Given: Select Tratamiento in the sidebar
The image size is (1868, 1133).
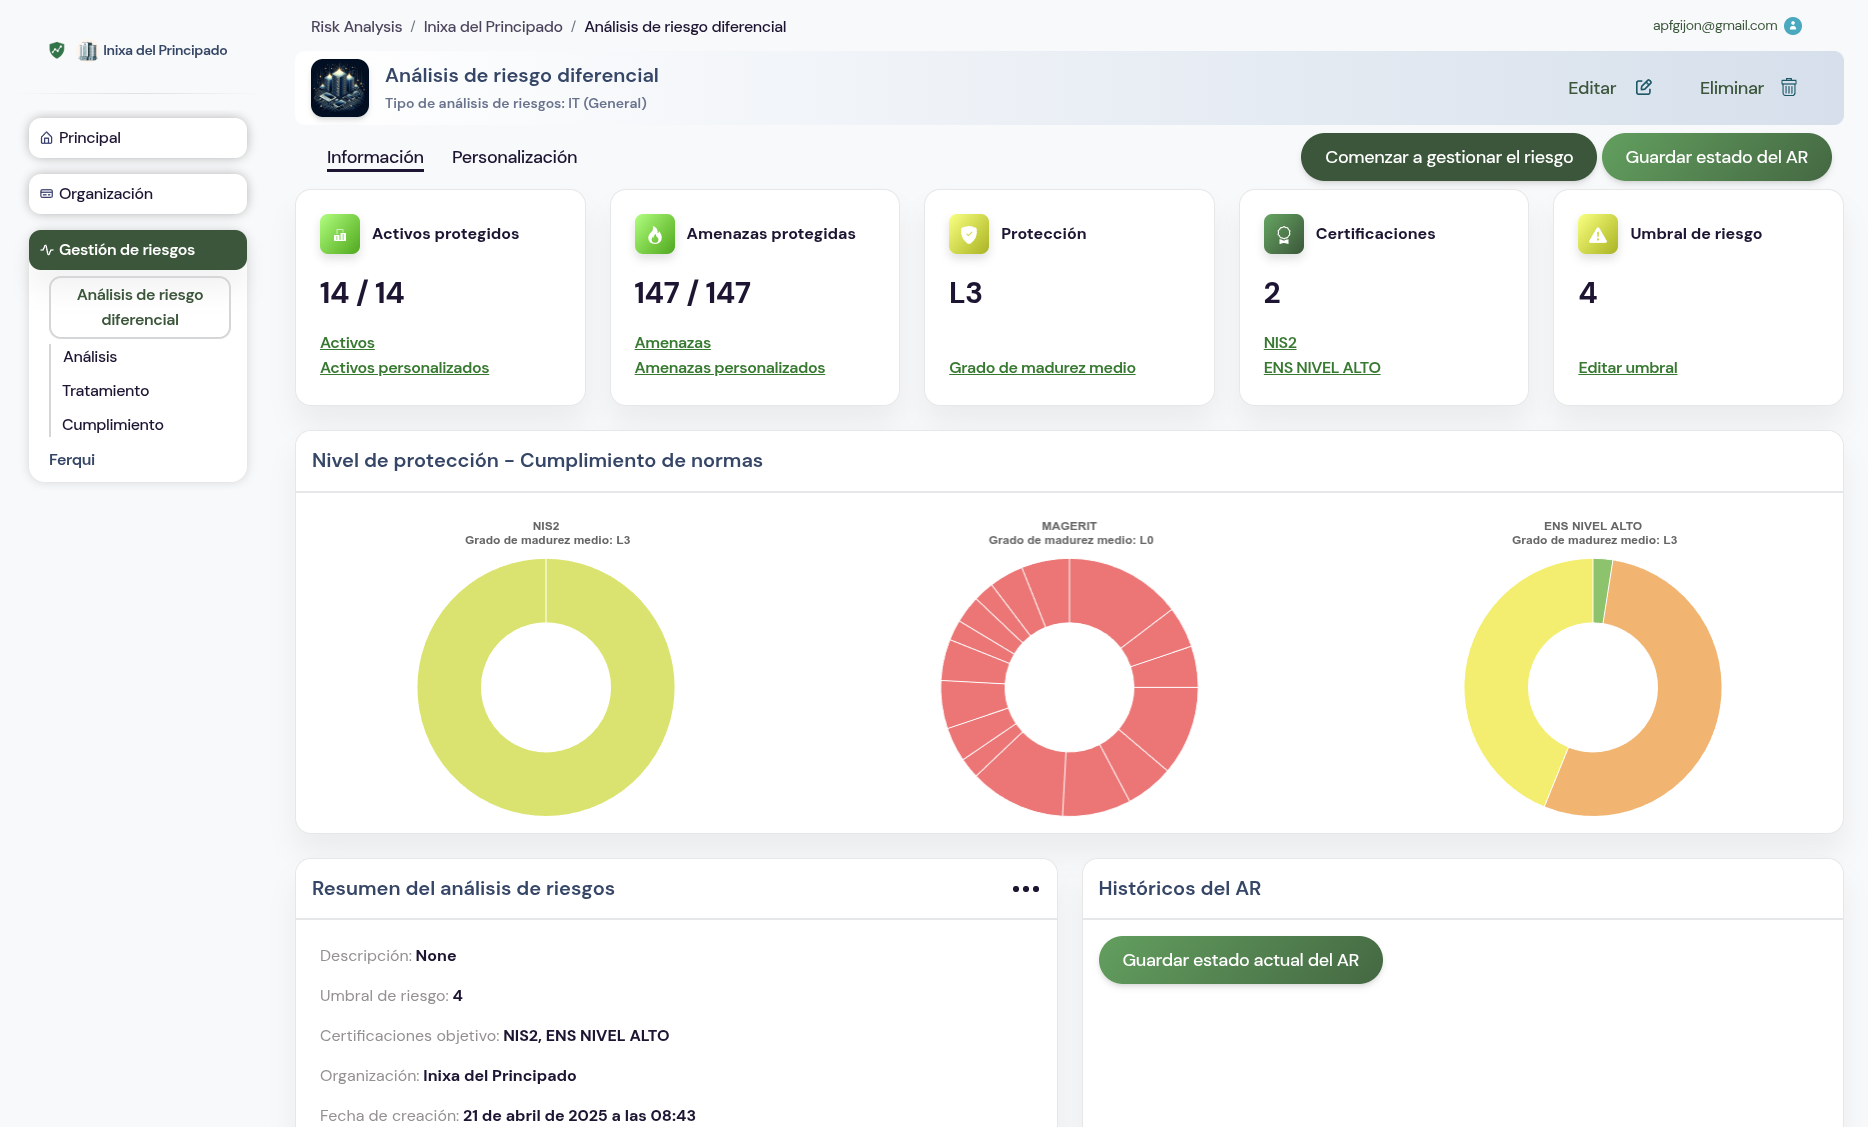Looking at the screenshot, I should click(x=105, y=391).
